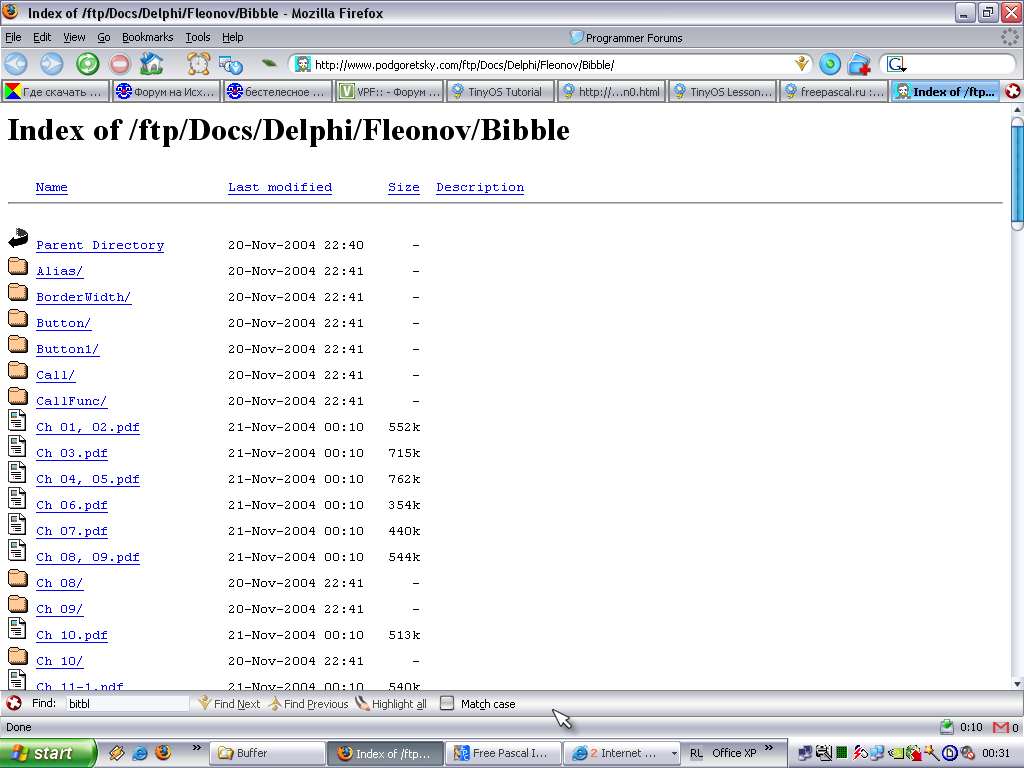Go to Home page via toolbar

click(x=152, y=64)
